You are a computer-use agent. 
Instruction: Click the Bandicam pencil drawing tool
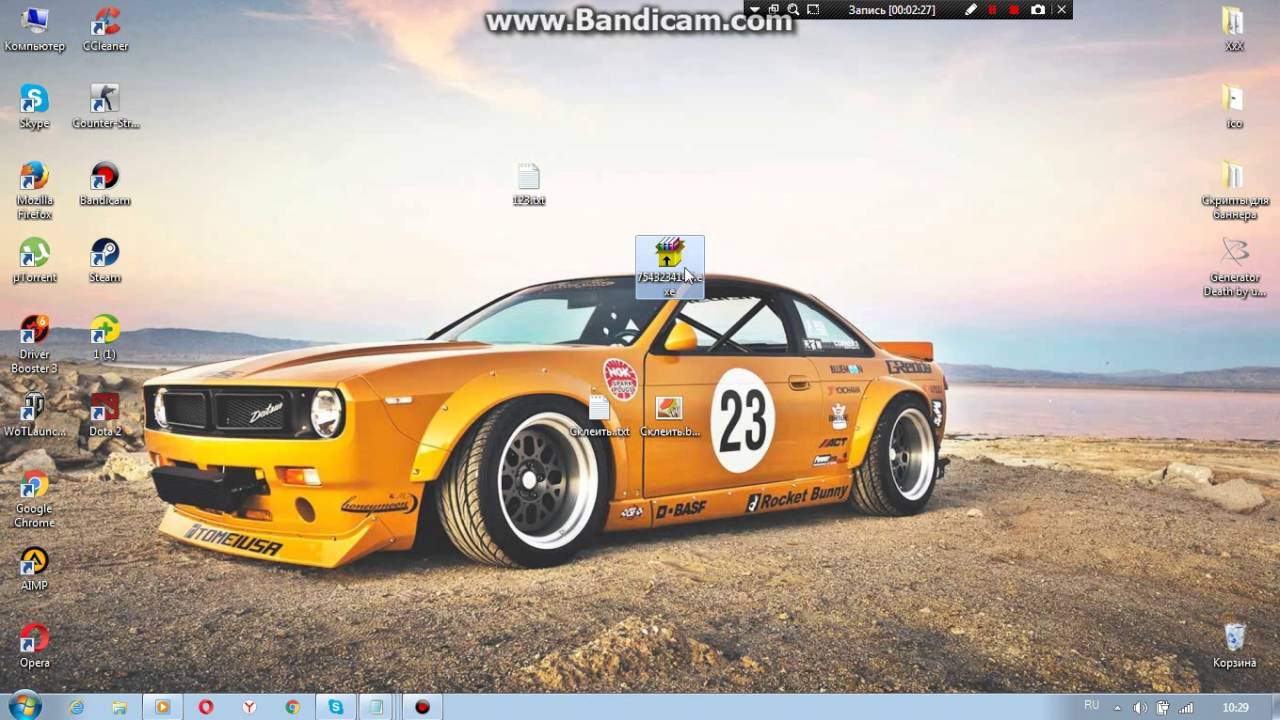[970, 10]
